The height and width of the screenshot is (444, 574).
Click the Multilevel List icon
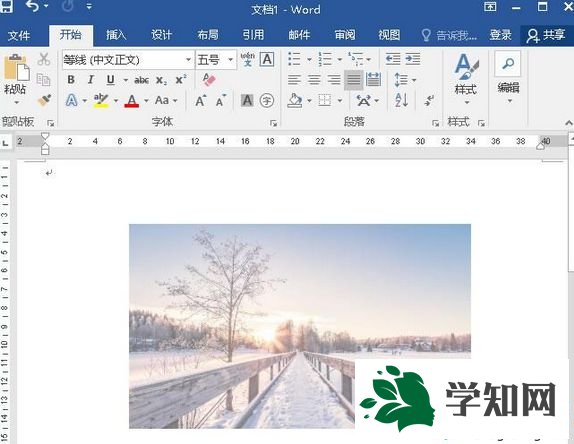(355, 59)
